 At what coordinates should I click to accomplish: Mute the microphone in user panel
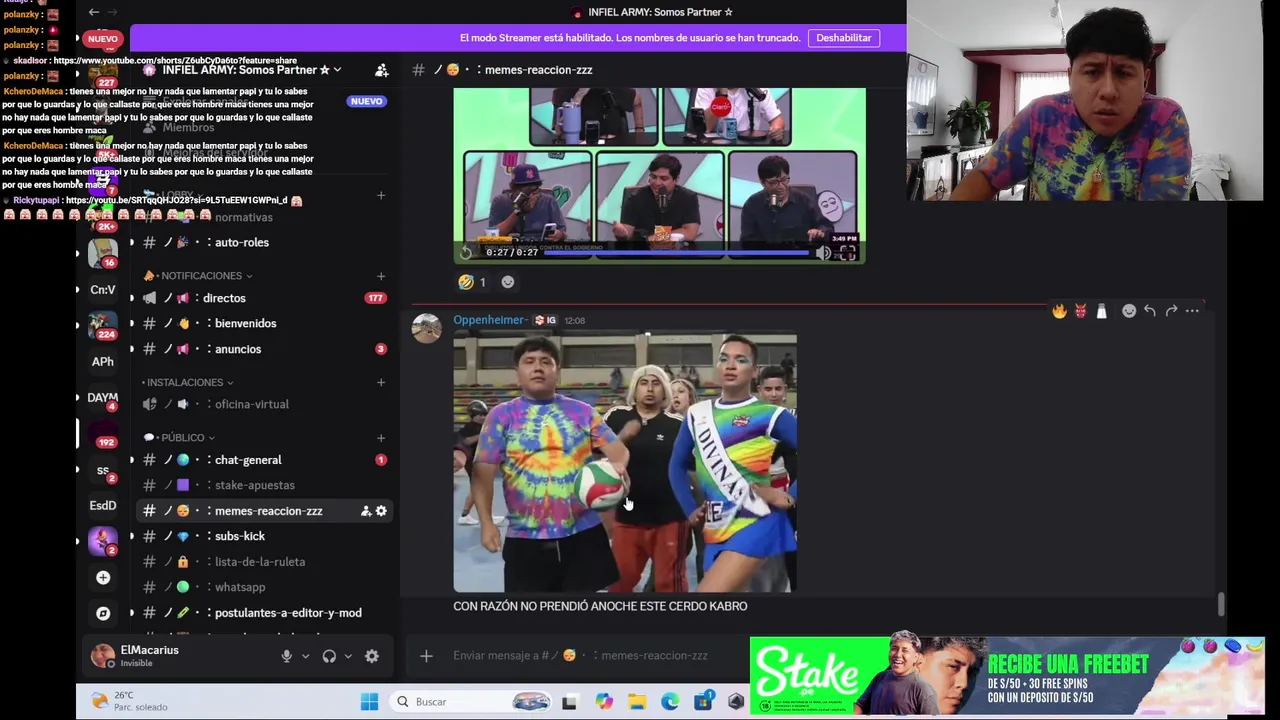pos(286,656)
